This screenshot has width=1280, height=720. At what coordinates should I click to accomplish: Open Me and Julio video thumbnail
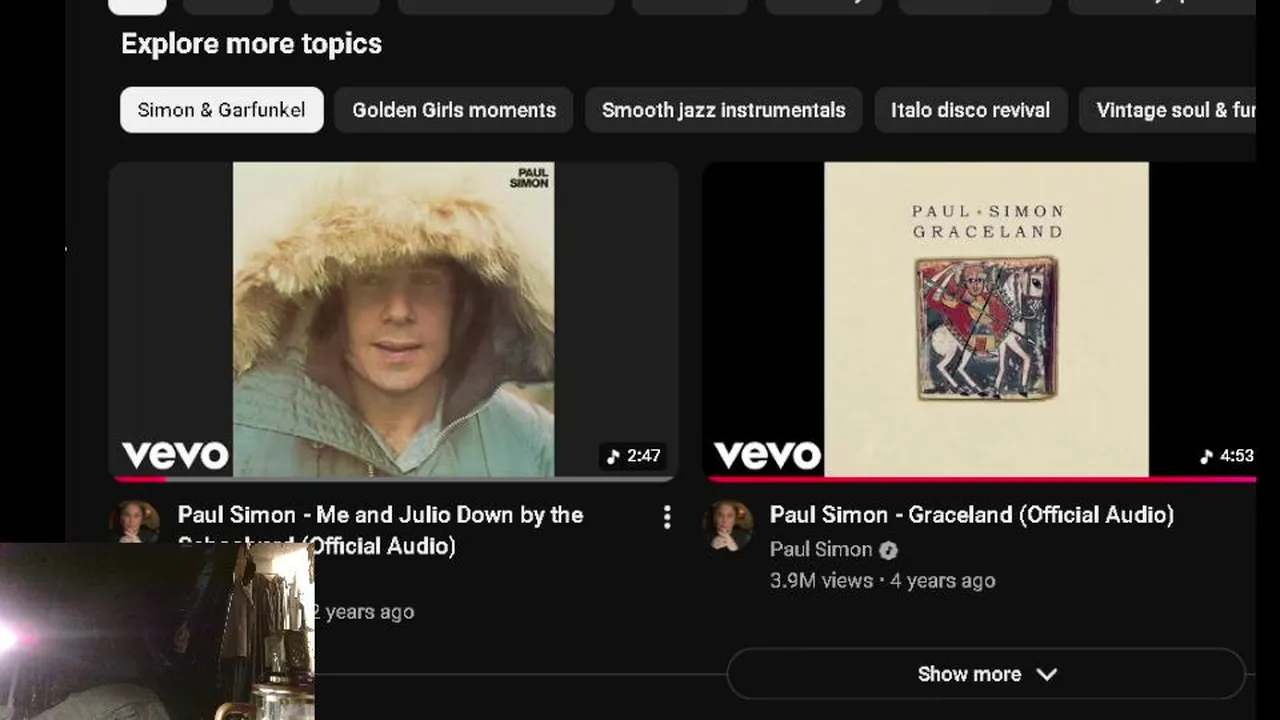[x=393, y=320]
